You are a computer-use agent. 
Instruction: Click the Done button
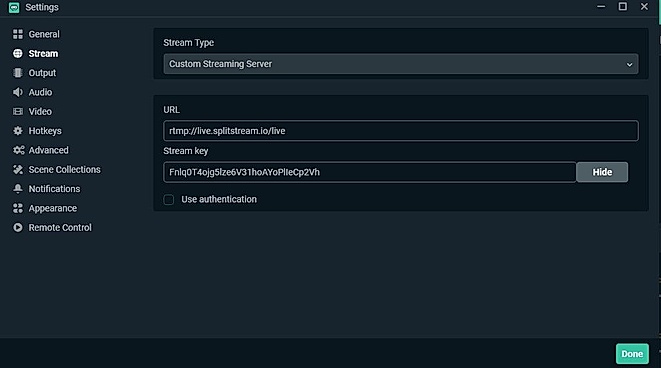coord(632,354)
